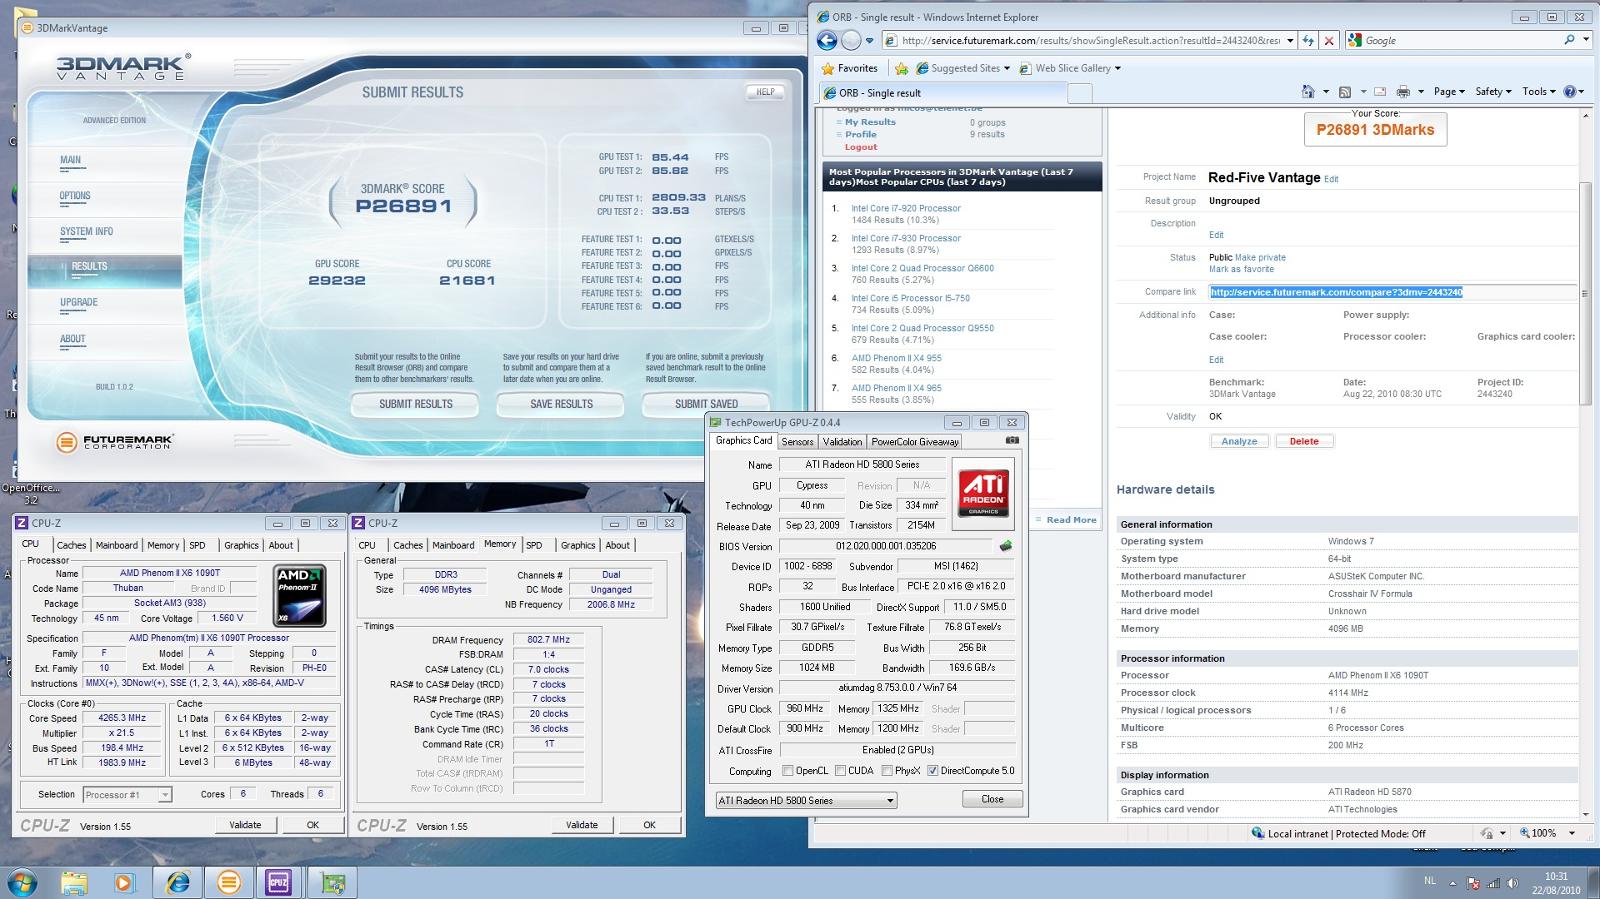Open the IE Tools menu dropdown
Image resolution: width=1600 pixels, height=899 pixels.
click(x=1539, y=91)
